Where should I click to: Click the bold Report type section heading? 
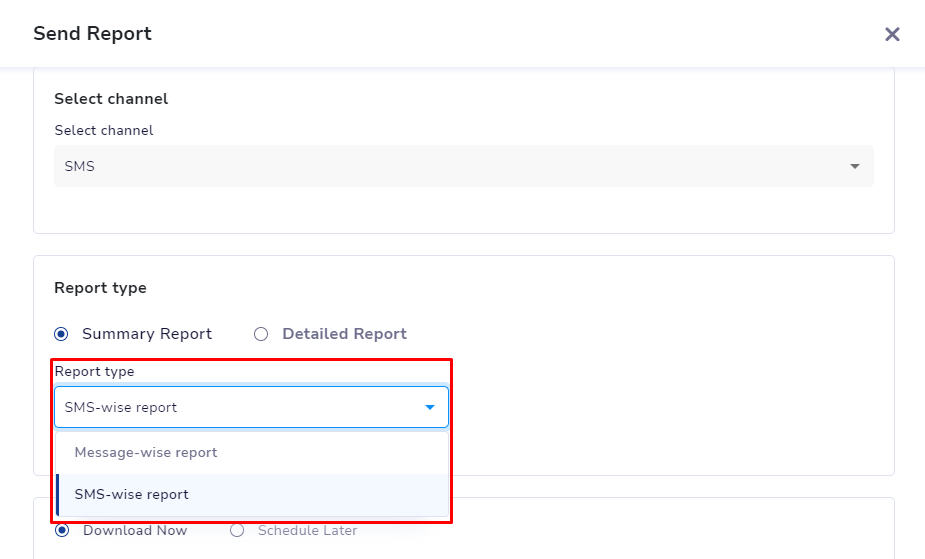tap(100, 288)
